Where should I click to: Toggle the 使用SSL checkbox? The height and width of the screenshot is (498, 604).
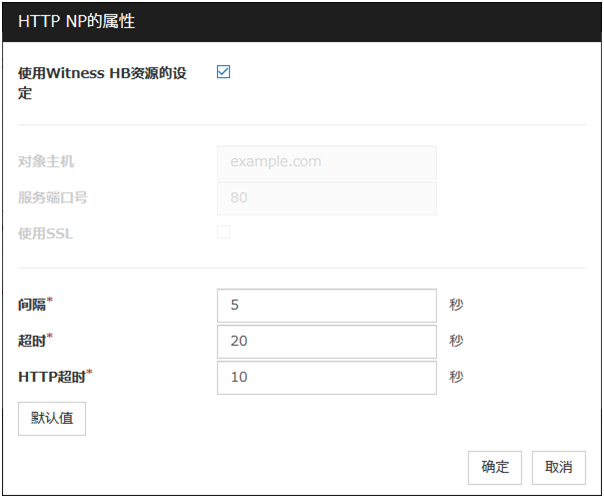224,232
